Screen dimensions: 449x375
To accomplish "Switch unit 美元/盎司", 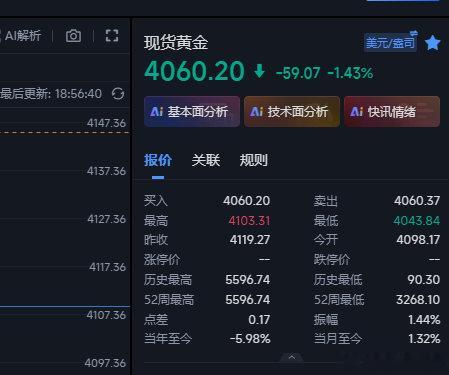I will pyautogui.click(x=391, y=42).
